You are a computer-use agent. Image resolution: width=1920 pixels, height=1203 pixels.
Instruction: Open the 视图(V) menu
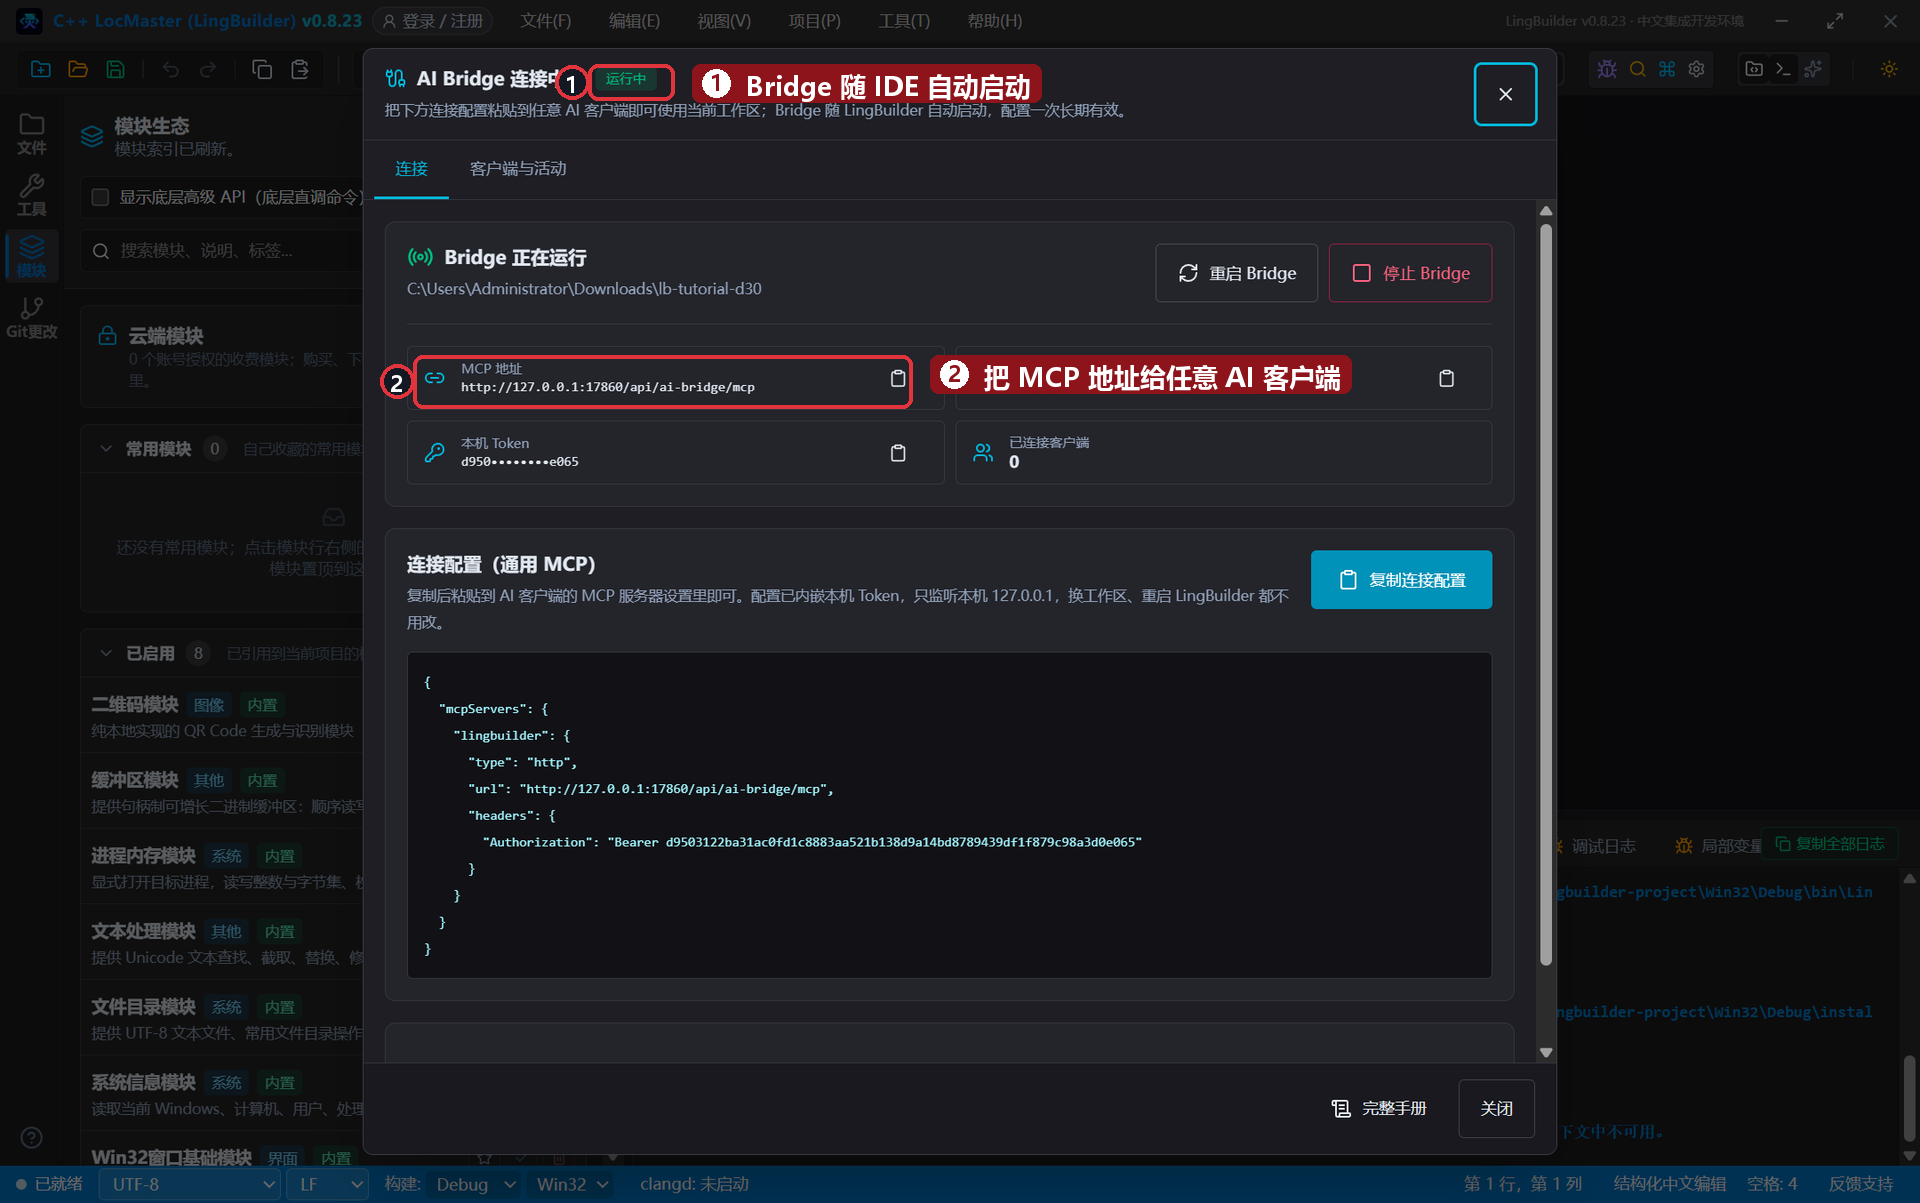coord(724,21)
